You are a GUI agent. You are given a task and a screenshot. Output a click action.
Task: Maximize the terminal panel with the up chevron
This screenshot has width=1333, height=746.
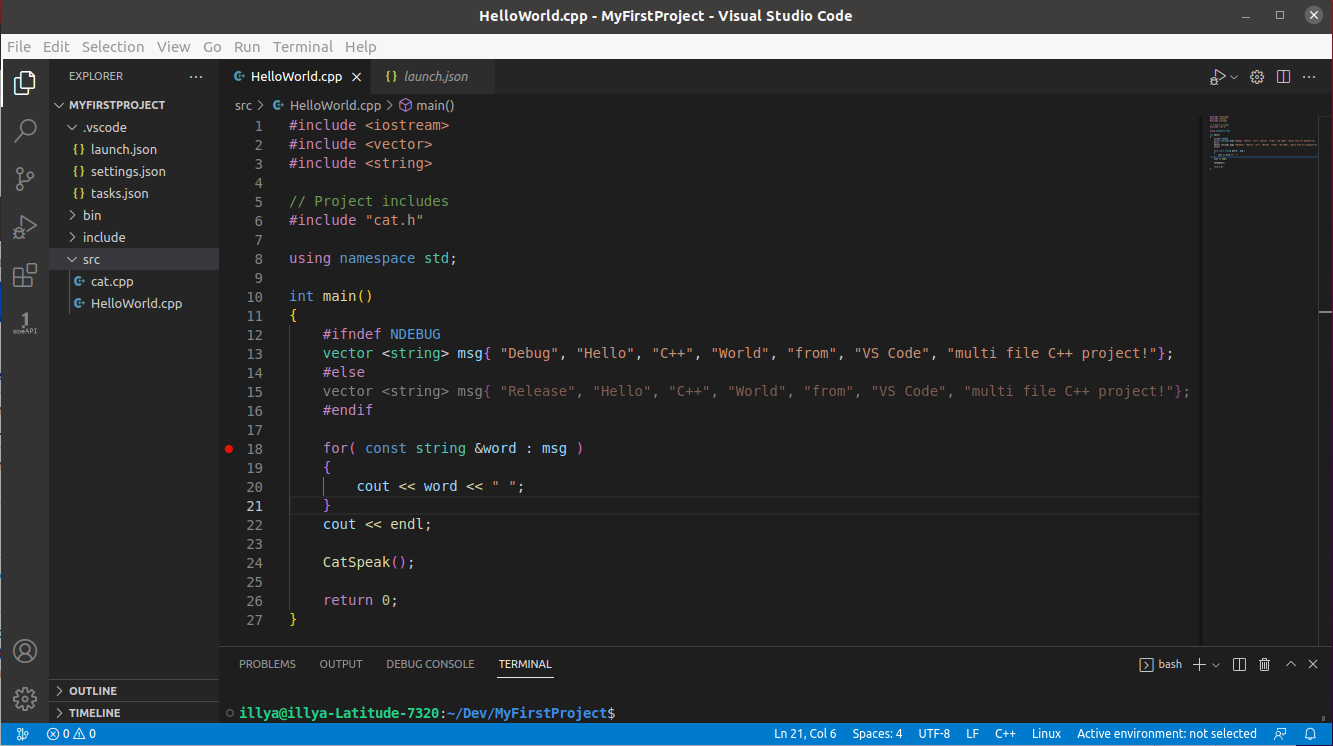(x=1290, y=664)
